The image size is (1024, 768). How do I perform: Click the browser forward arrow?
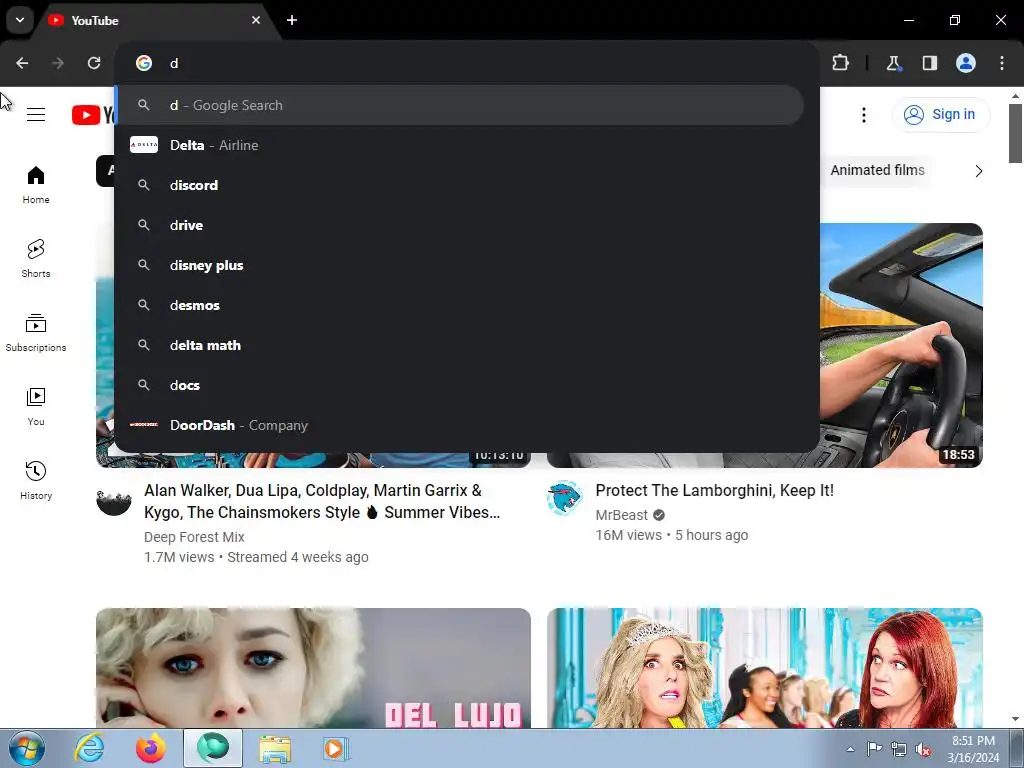tap(58, 63)
